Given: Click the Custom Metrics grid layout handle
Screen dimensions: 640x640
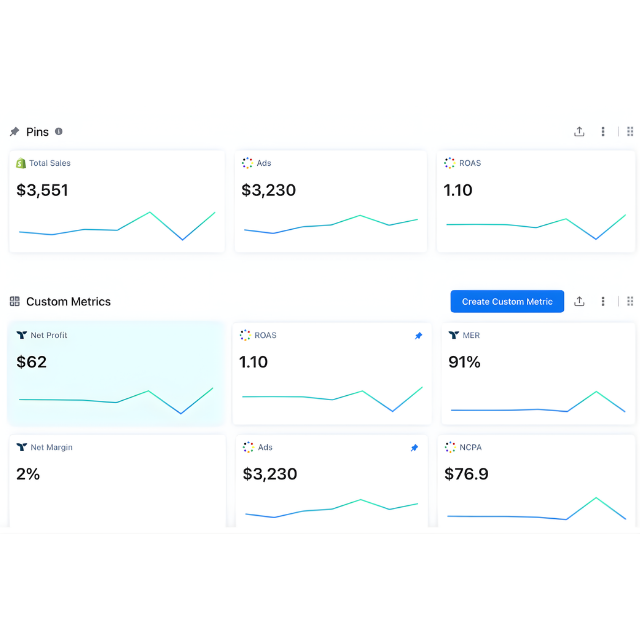Looking at the screenshot, I should [630, 301].
